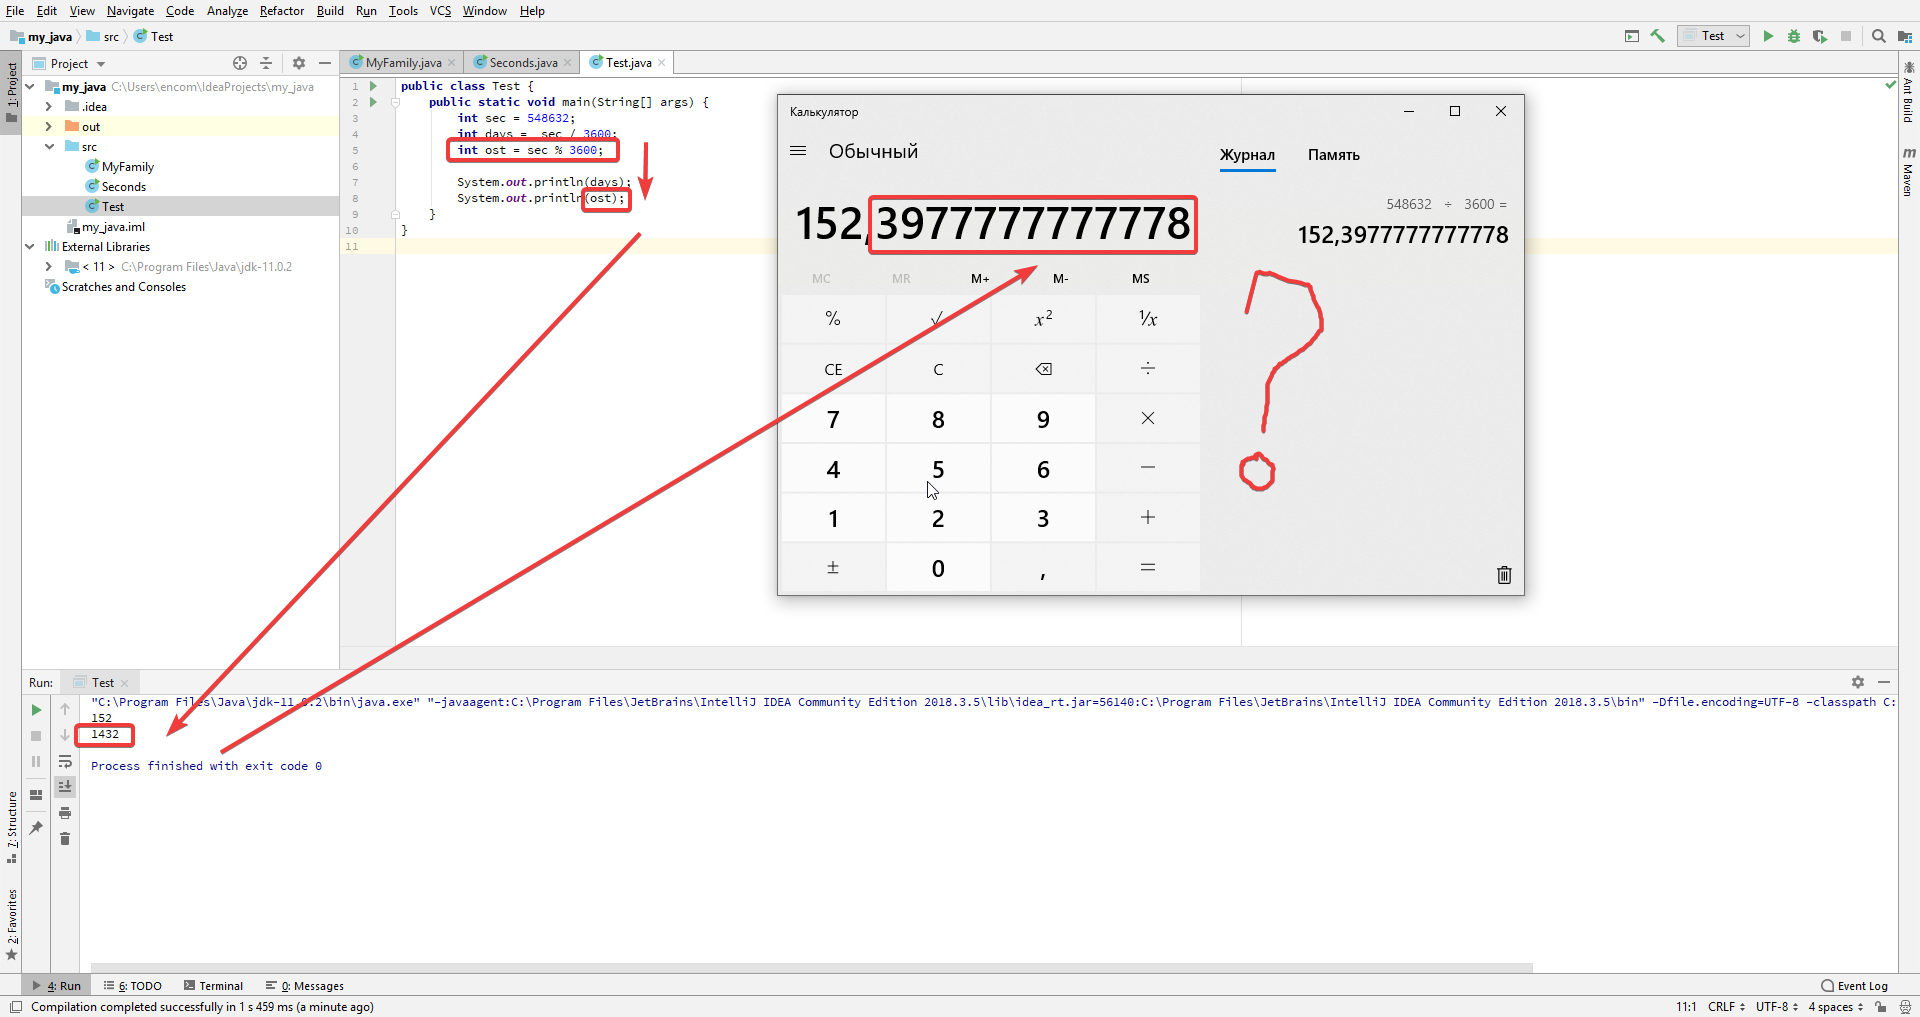Open the 6: TODO tool window
The image size is (1920, 1017).
[x=132, y=986]
